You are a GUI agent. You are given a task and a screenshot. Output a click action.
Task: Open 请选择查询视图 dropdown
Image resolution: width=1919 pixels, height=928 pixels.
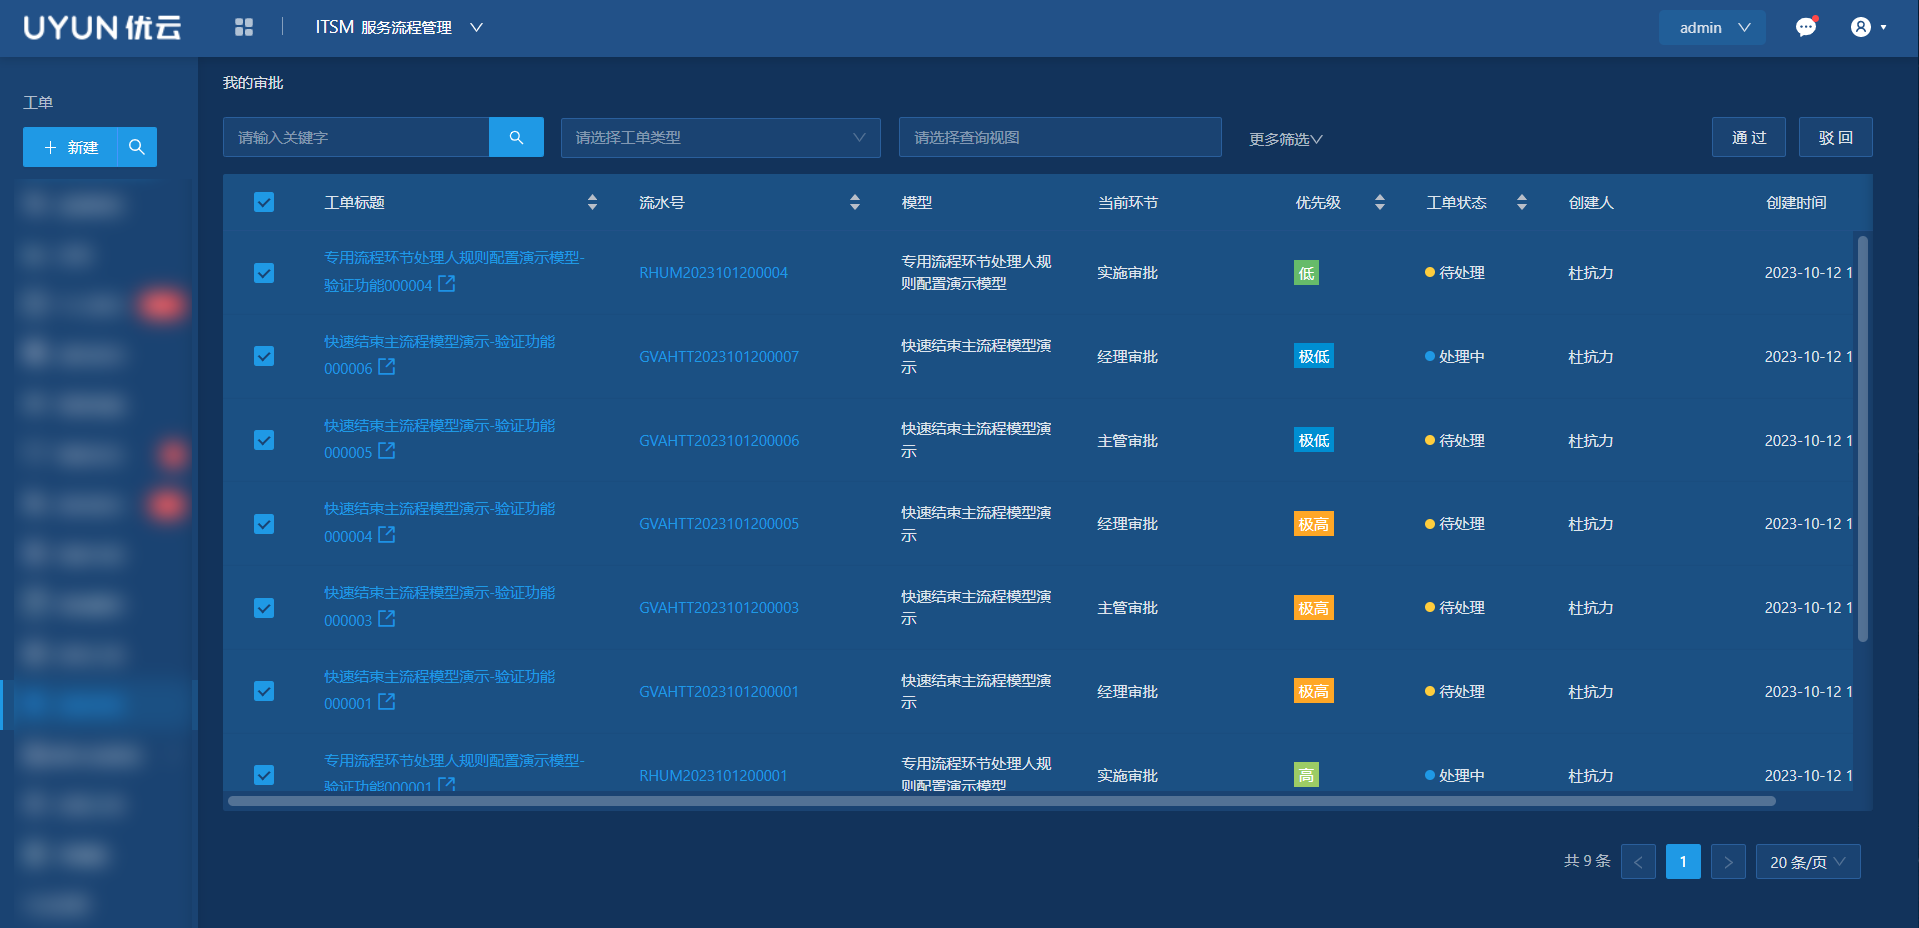point(1060,137)
